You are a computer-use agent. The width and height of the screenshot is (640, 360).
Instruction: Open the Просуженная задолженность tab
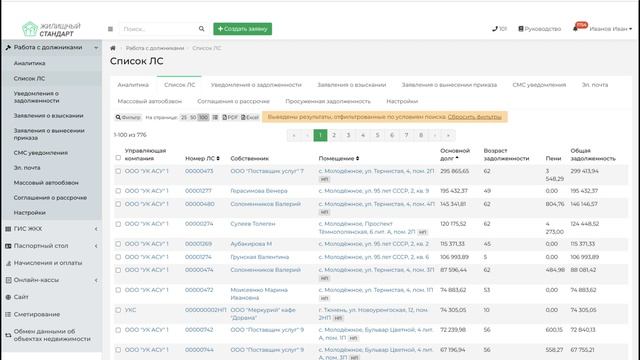(x=328, y=101)
